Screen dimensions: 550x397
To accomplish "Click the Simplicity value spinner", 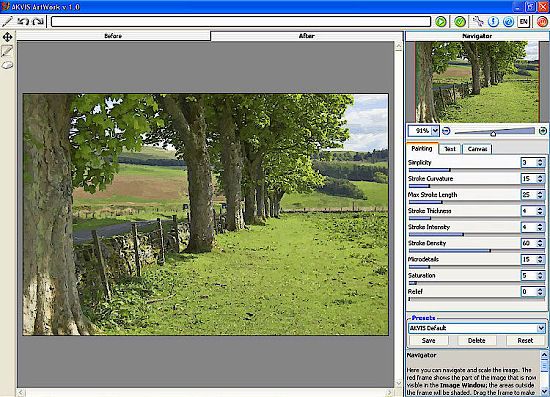I will (x=540, y=162).
